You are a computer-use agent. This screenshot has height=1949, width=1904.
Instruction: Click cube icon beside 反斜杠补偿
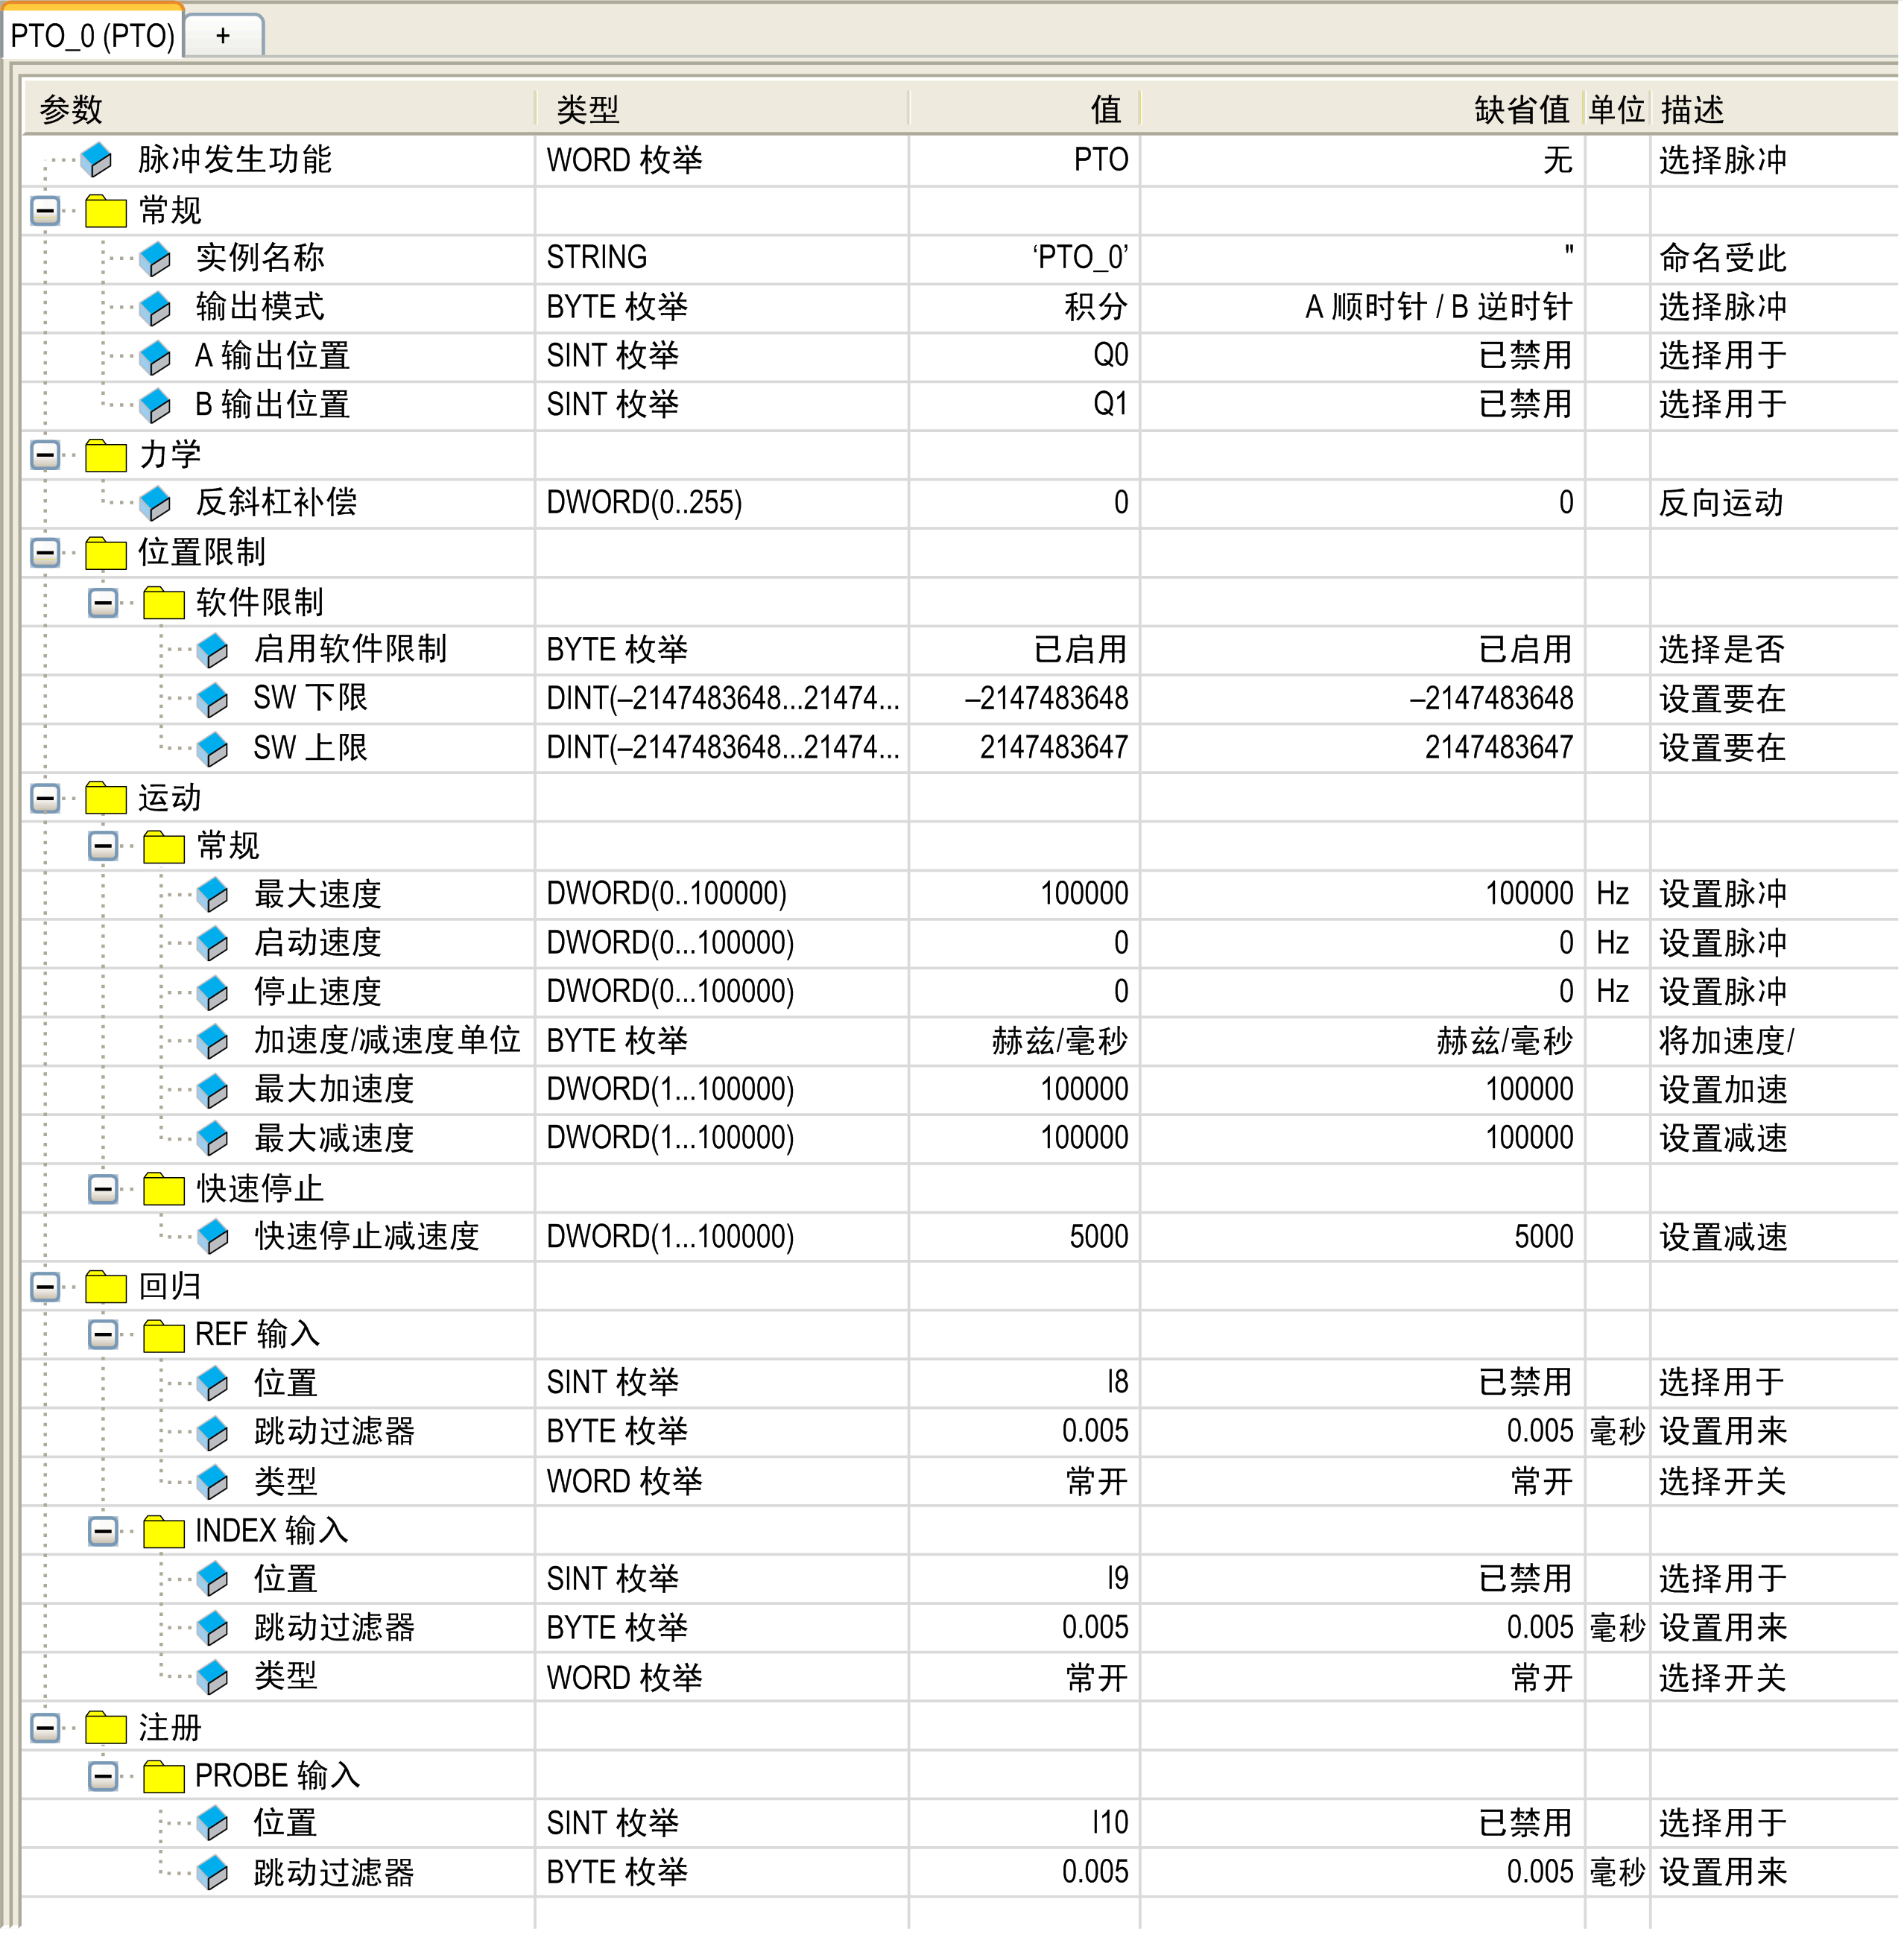coord(155,503)
